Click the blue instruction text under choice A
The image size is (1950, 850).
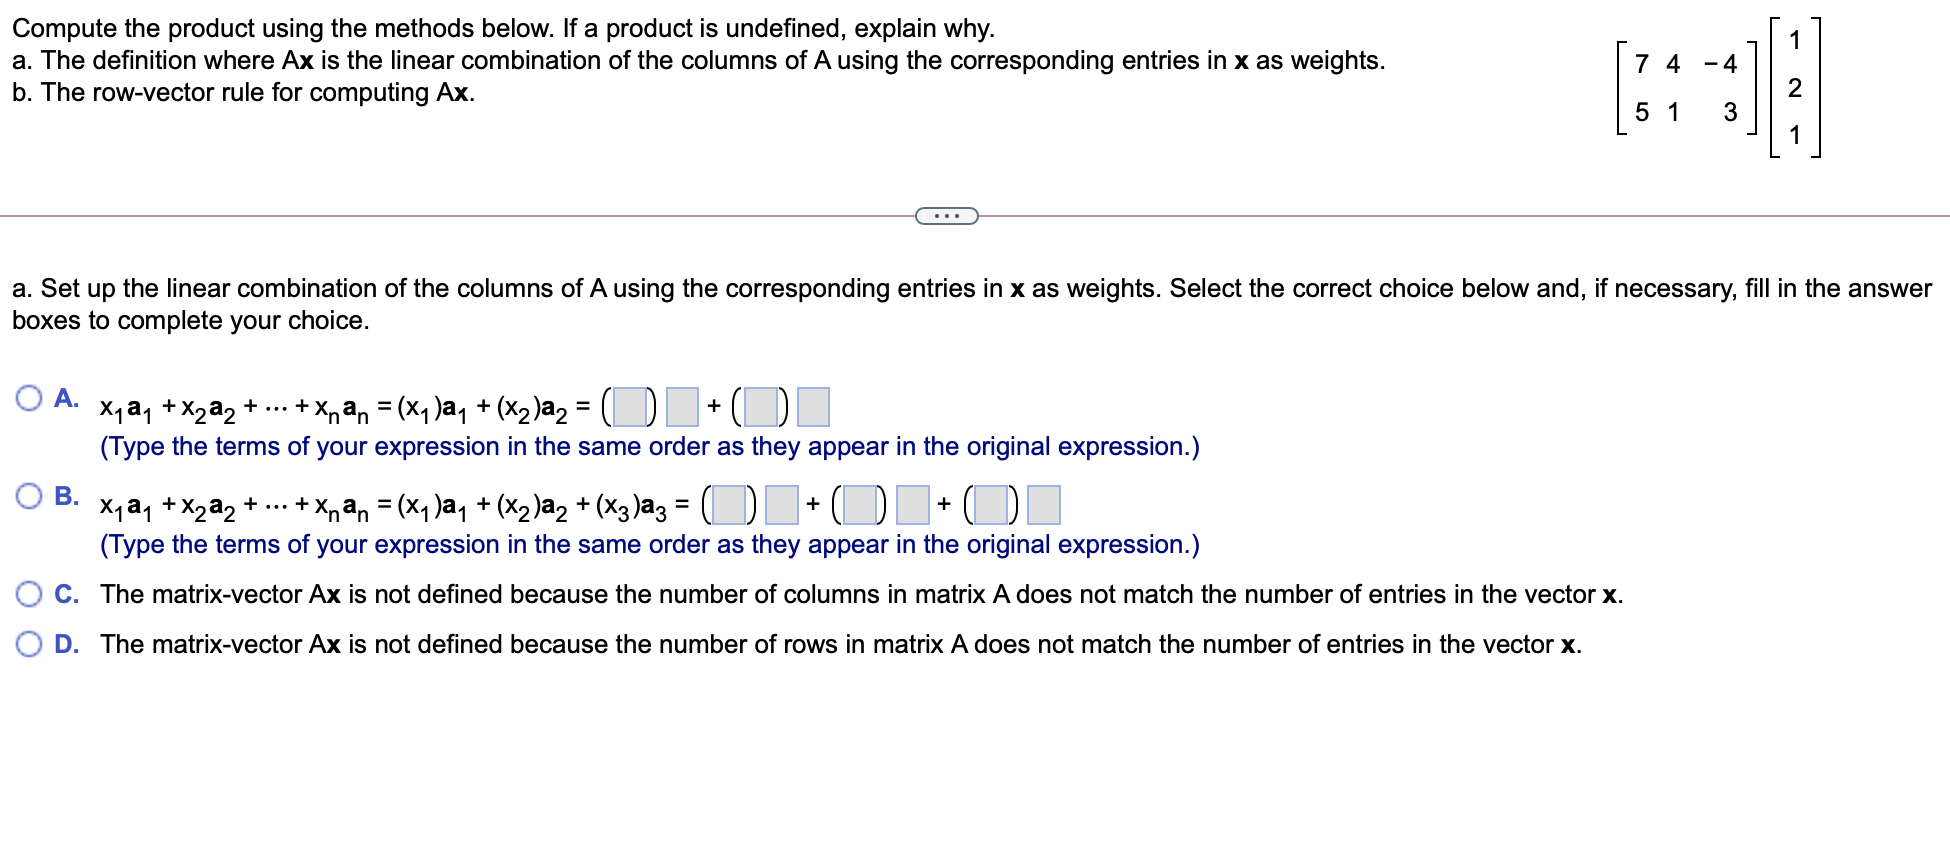650,446
